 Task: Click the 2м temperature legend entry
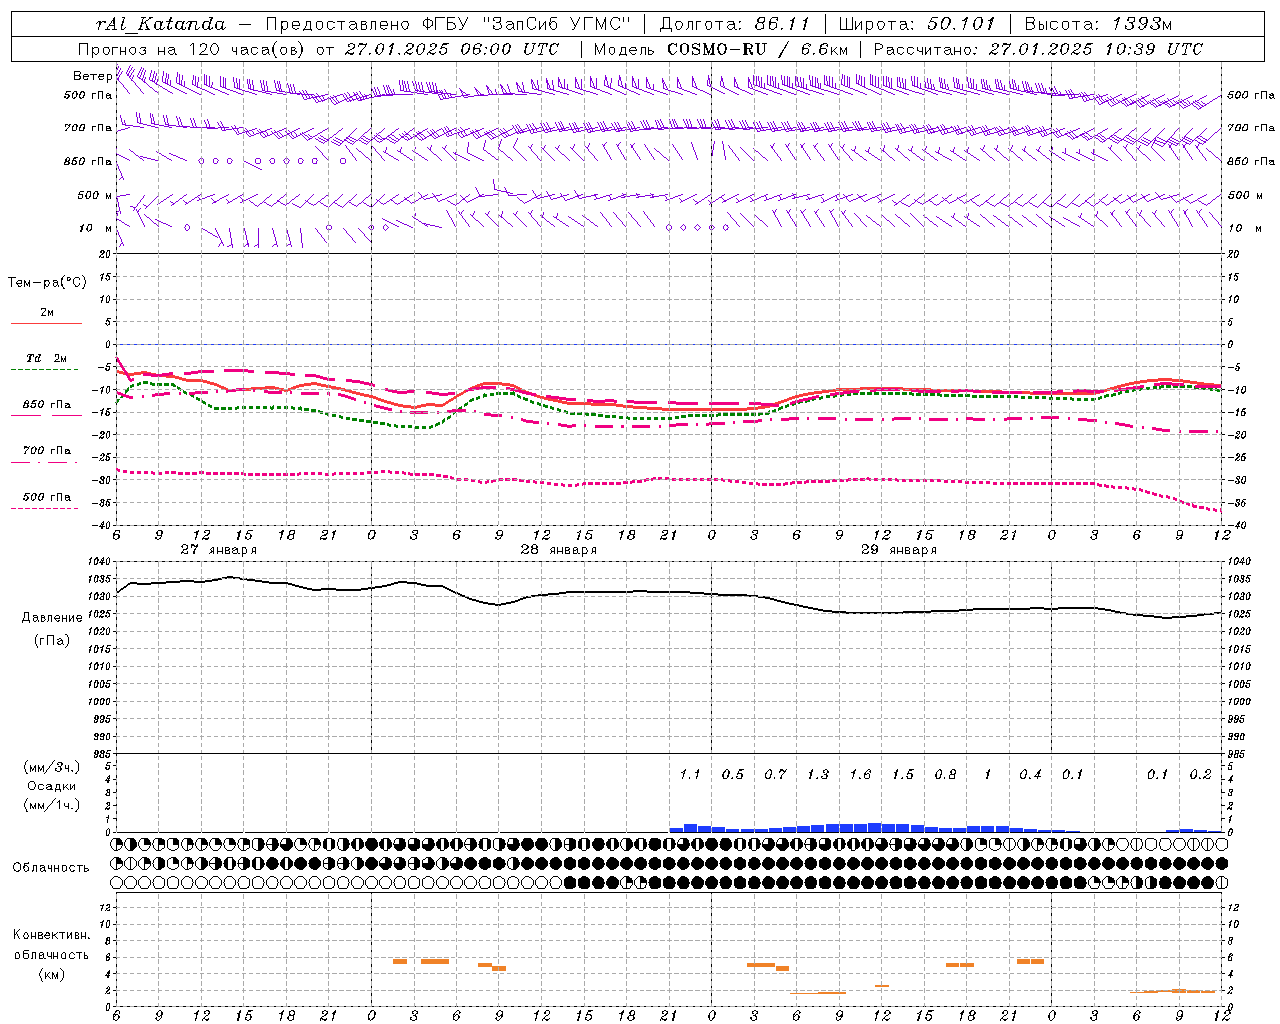(x=47, y=313)
